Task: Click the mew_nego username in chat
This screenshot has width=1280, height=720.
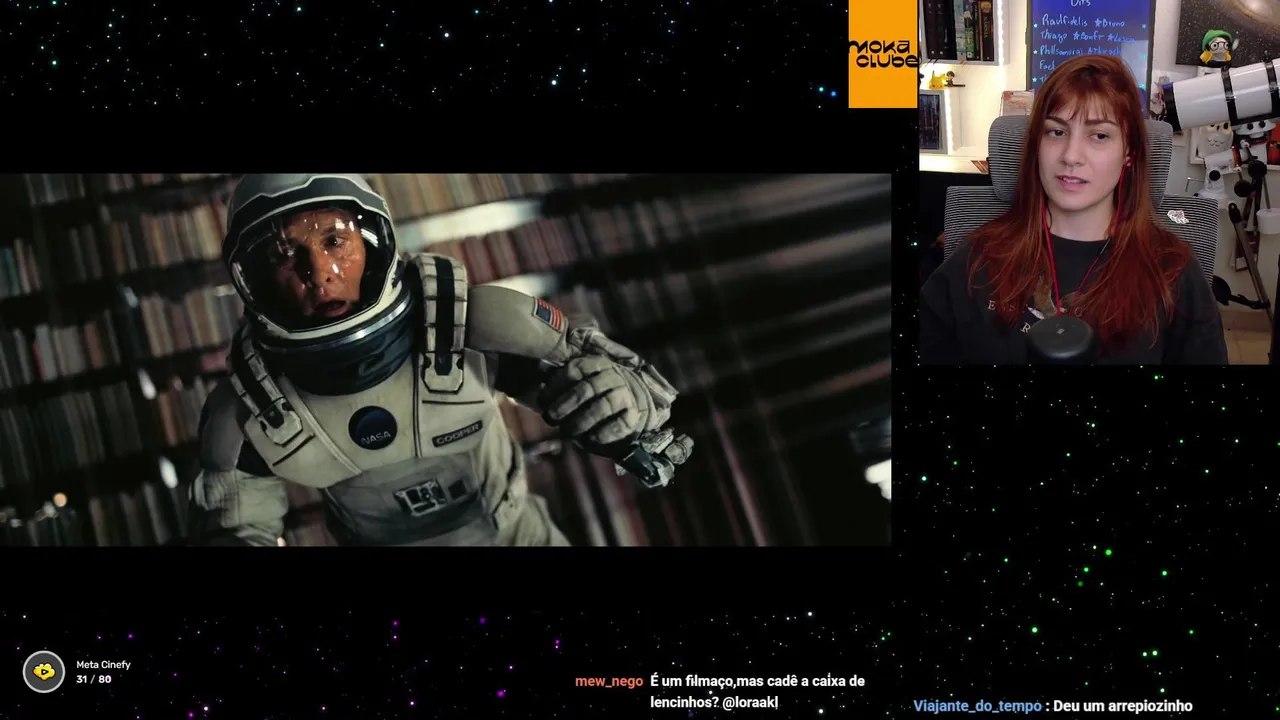Action: click(609, 681)
